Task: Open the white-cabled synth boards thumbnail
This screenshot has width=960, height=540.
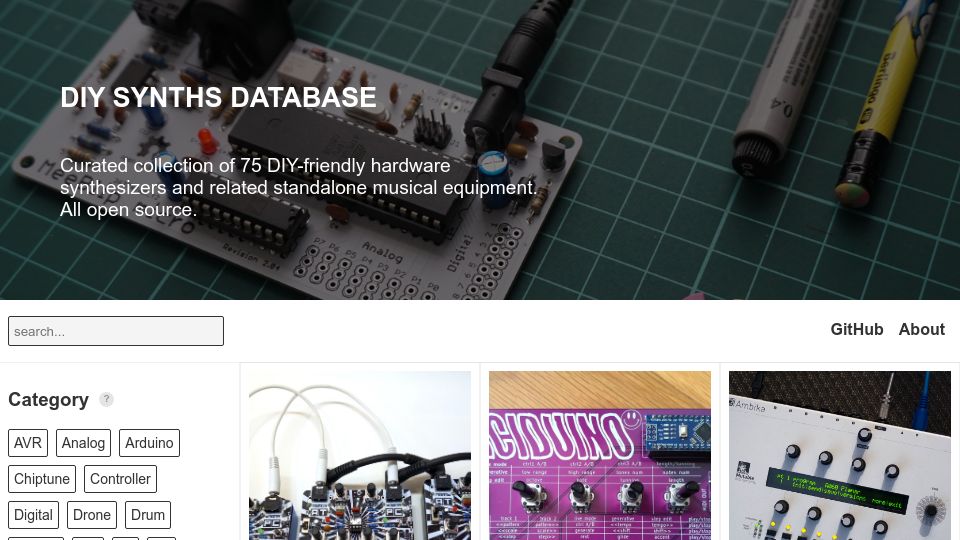Action: 360,456
